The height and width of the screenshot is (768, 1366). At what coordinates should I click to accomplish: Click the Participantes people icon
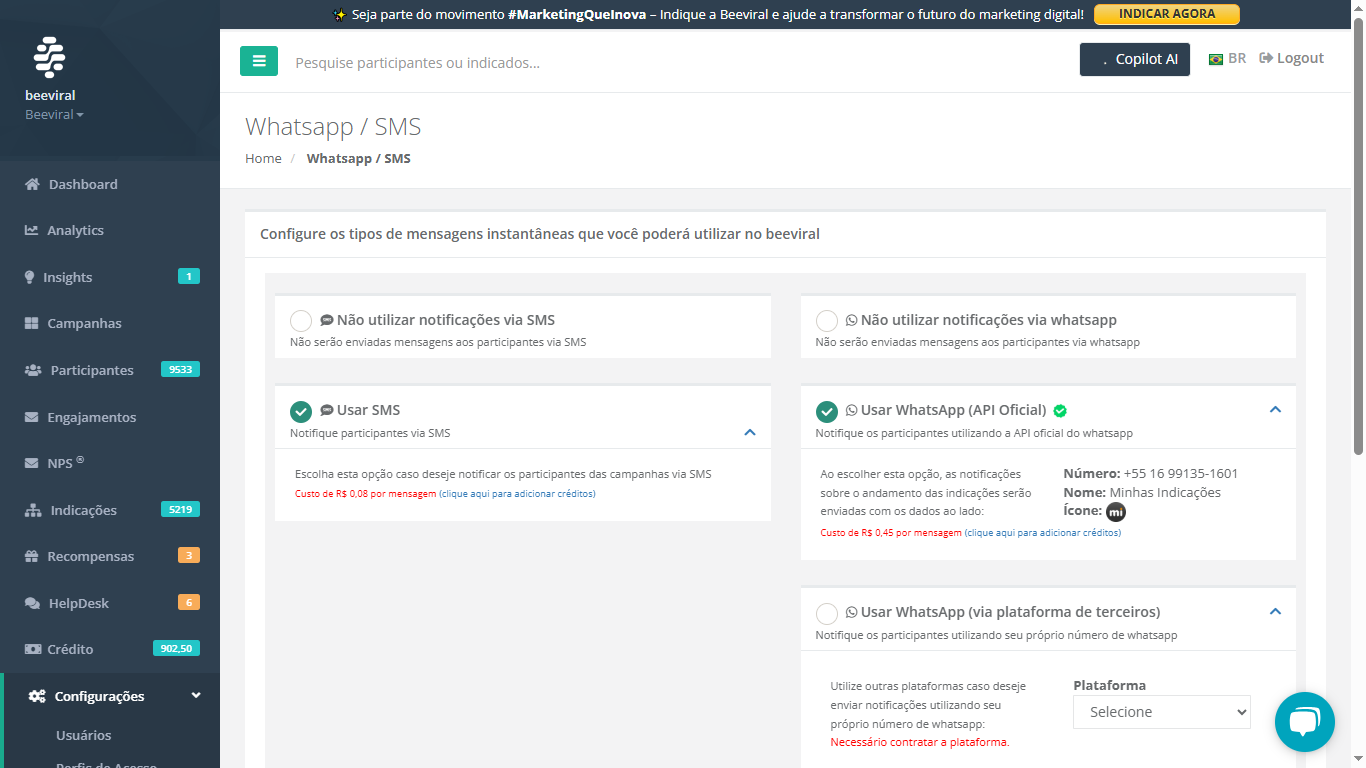click(x=33, y=370)
